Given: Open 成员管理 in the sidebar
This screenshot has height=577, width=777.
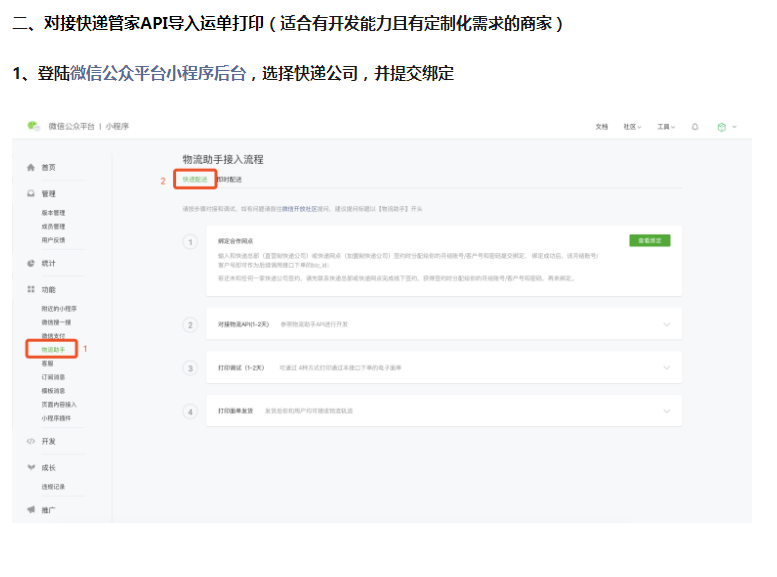Looking at the screenshot, I should pos(53,227).
